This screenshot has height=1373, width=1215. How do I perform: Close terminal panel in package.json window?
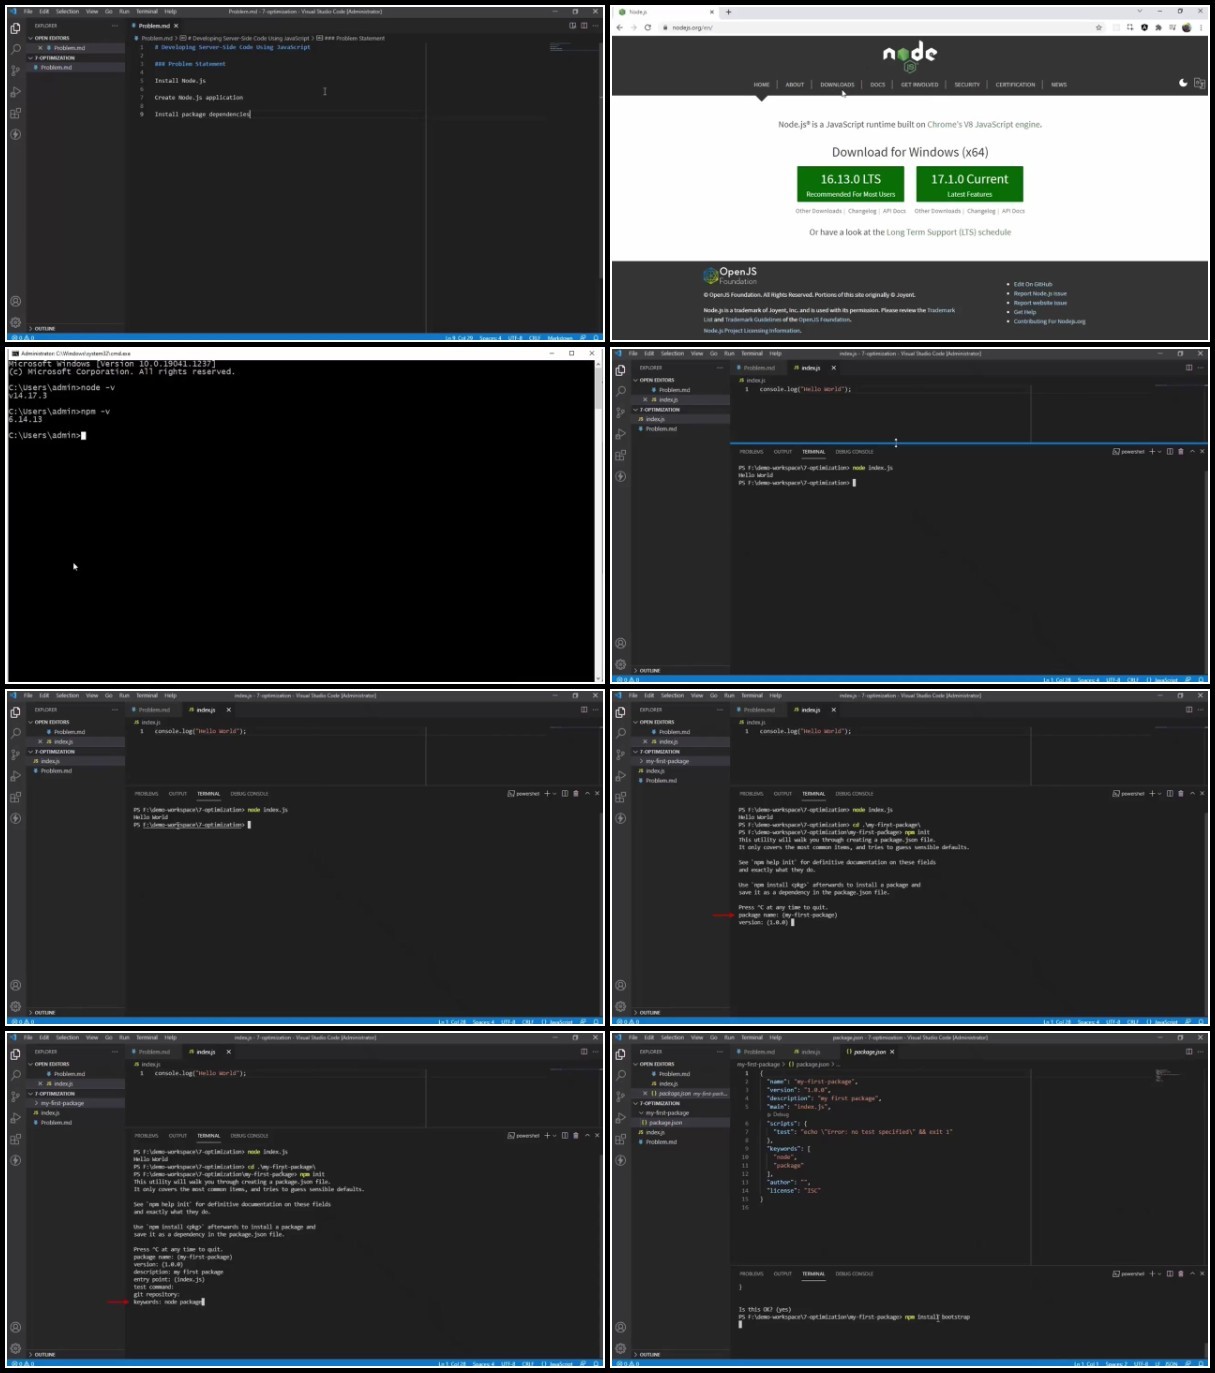(1202, 1274)
